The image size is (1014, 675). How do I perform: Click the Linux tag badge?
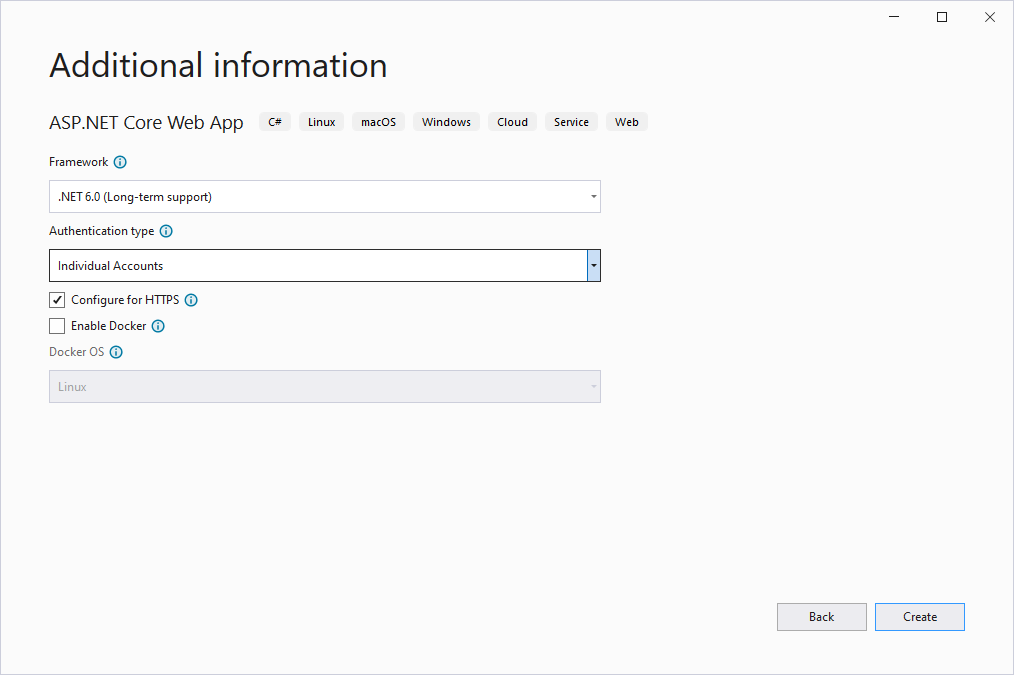pyautogui.click(x=321, y=121)
